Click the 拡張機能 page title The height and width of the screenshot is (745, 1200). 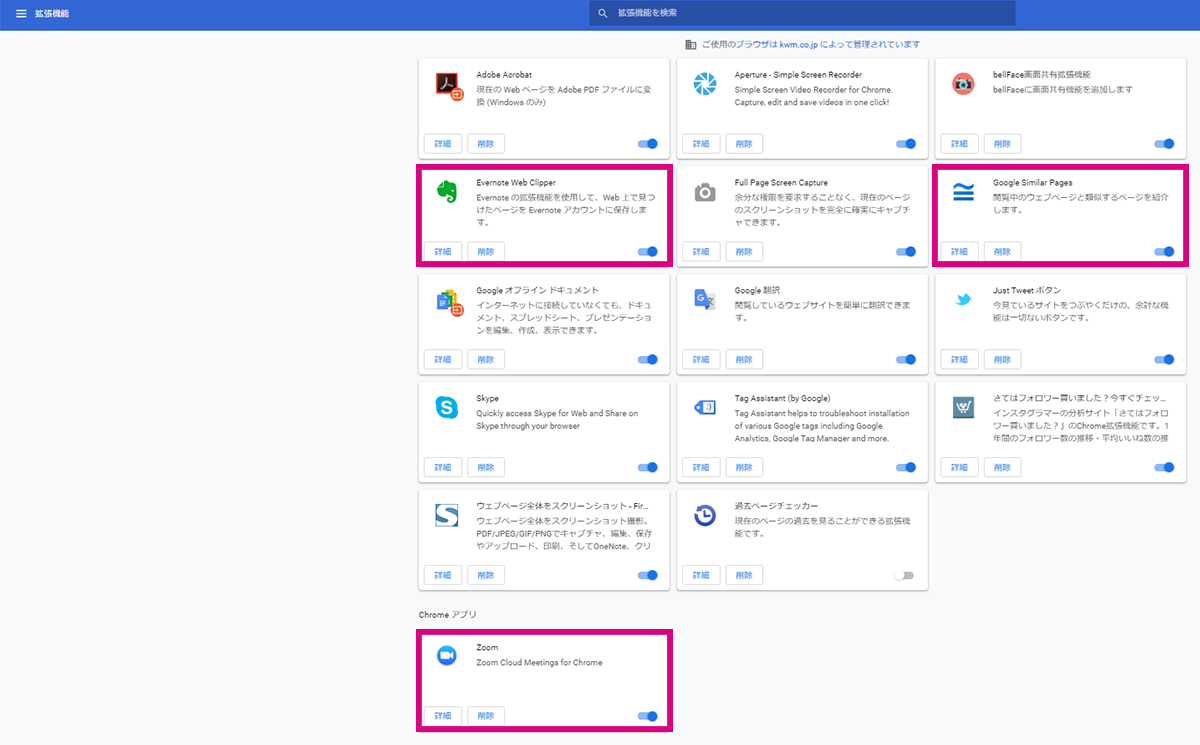point(51,13)
